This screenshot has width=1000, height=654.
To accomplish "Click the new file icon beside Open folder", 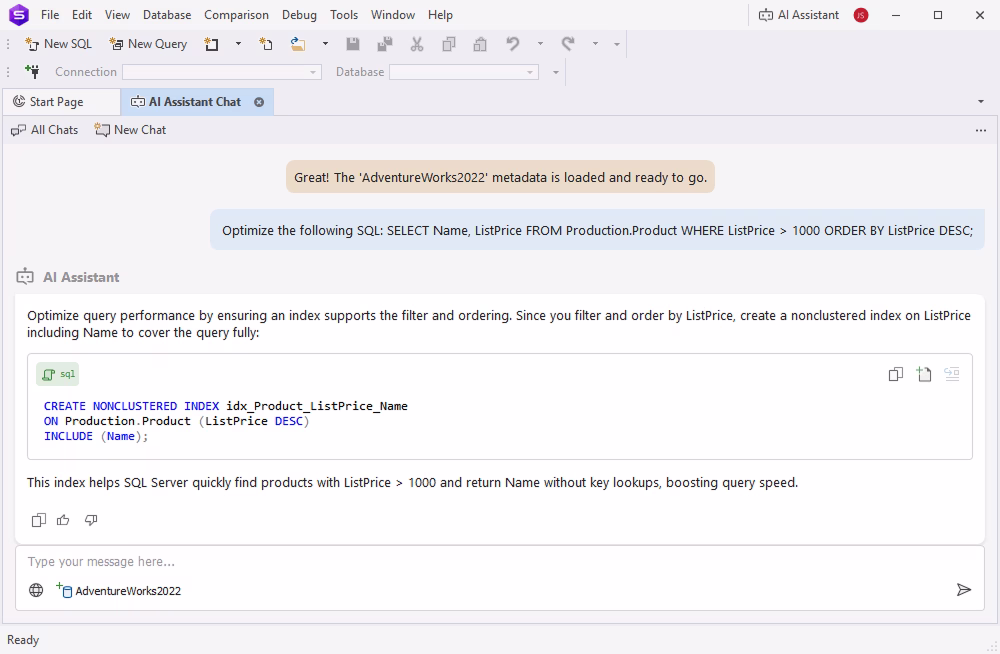I will pyautogui.click(x=266, y=44).
